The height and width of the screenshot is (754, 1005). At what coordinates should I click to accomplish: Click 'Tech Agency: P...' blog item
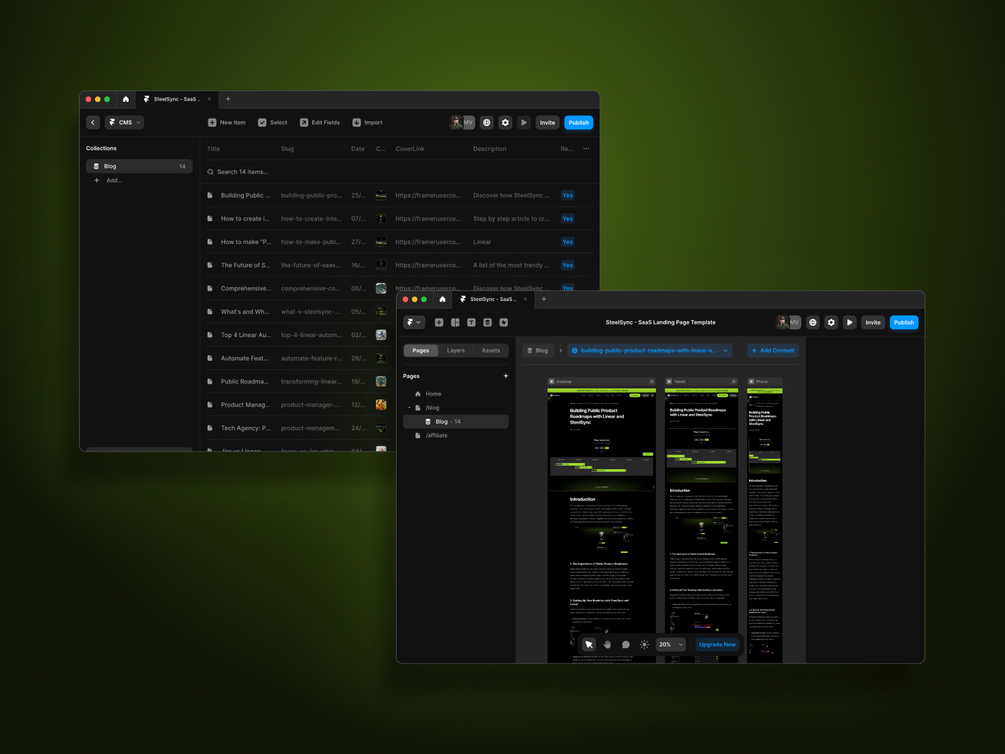pyautogui.click(x=245, y=428)
